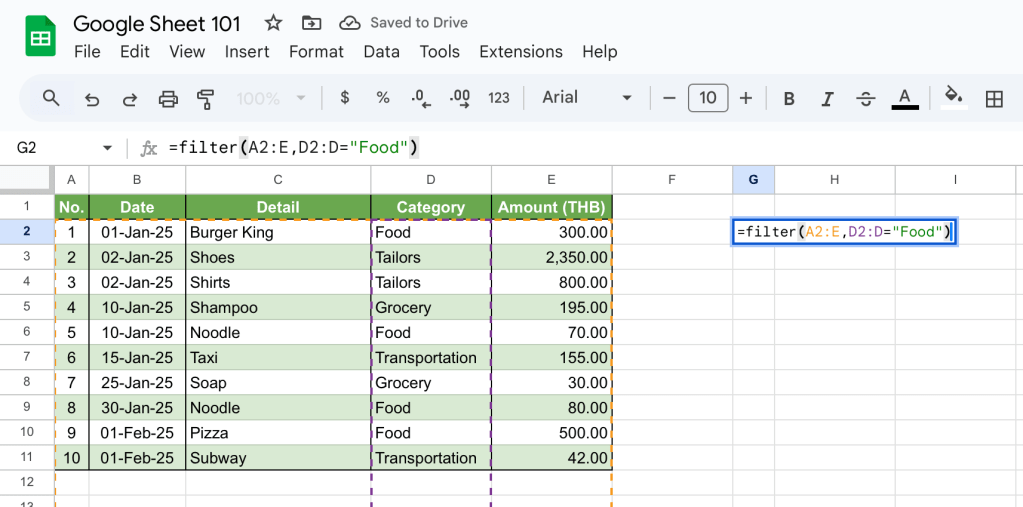Expand the Name box G2 dropdown
Image resolution: width=1023 pixels, height=507 pixels.
click(x=108, y=148)
